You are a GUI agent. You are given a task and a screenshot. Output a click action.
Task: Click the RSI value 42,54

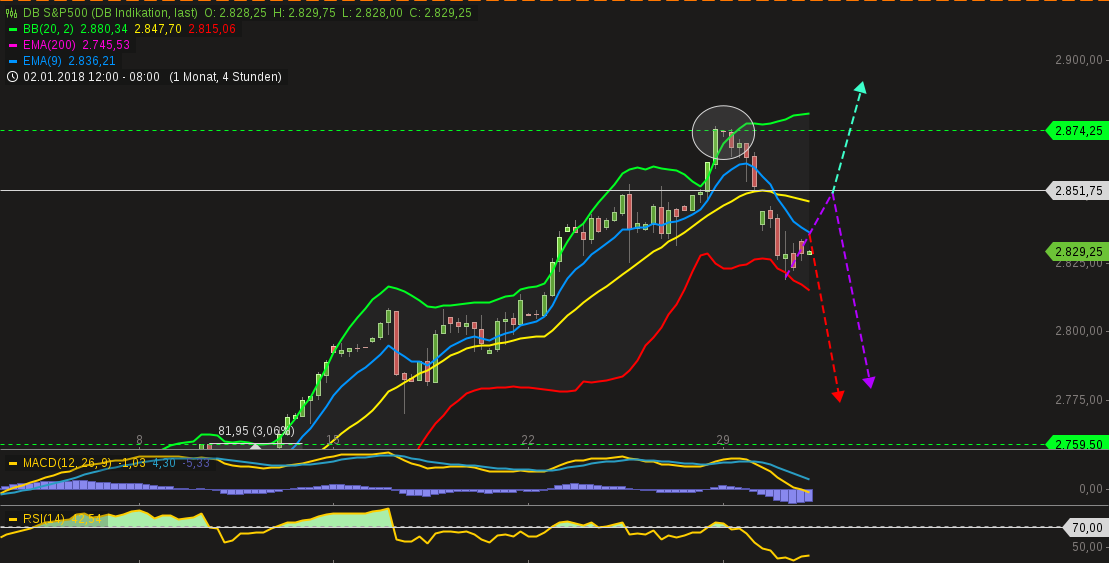pyautogui.click(x=87, y=519)
